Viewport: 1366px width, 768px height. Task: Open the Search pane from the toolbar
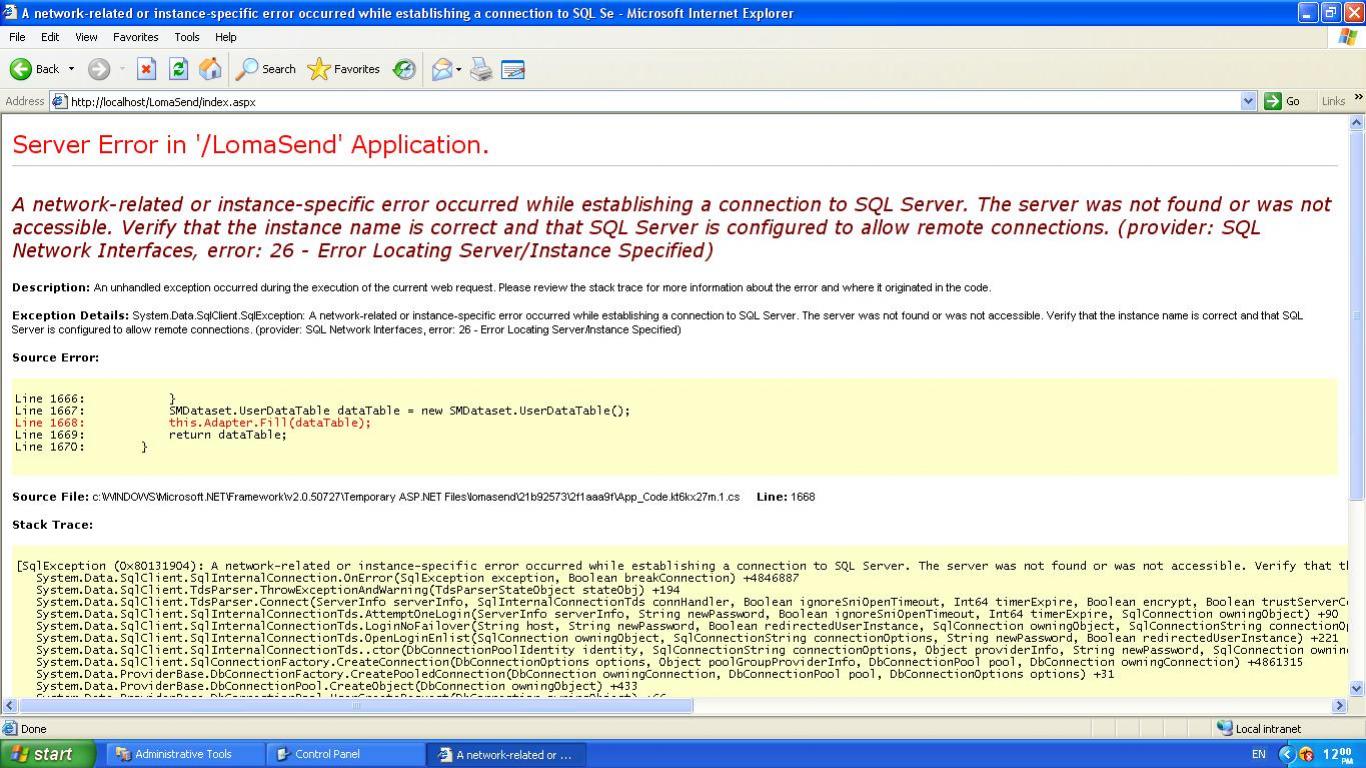point(266,69)
